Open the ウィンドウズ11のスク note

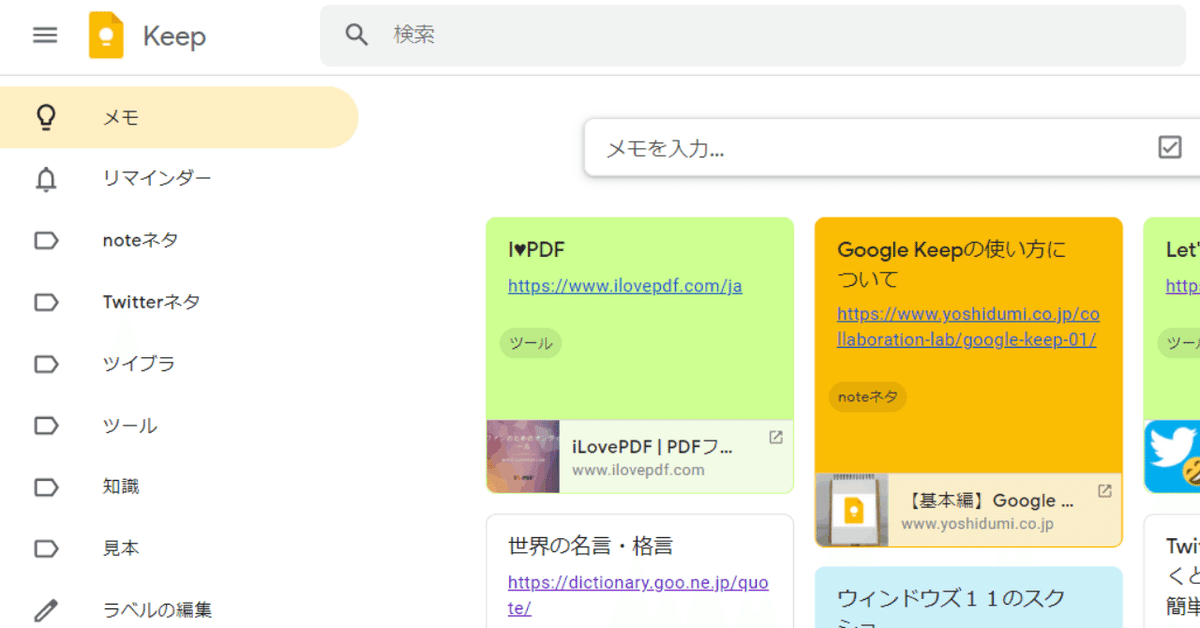(x=968, y=598)
